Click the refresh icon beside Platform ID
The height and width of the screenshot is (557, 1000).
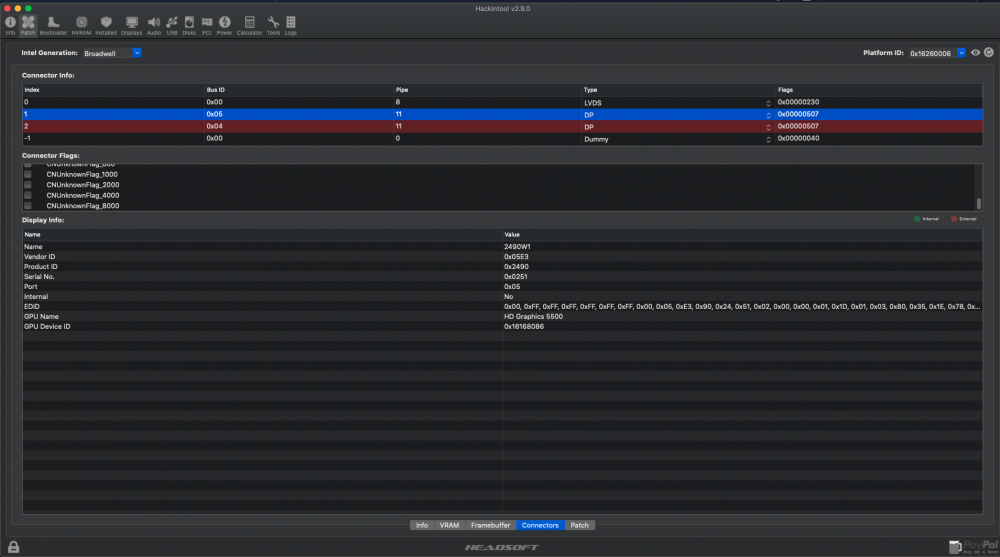(x=988, y=52)
